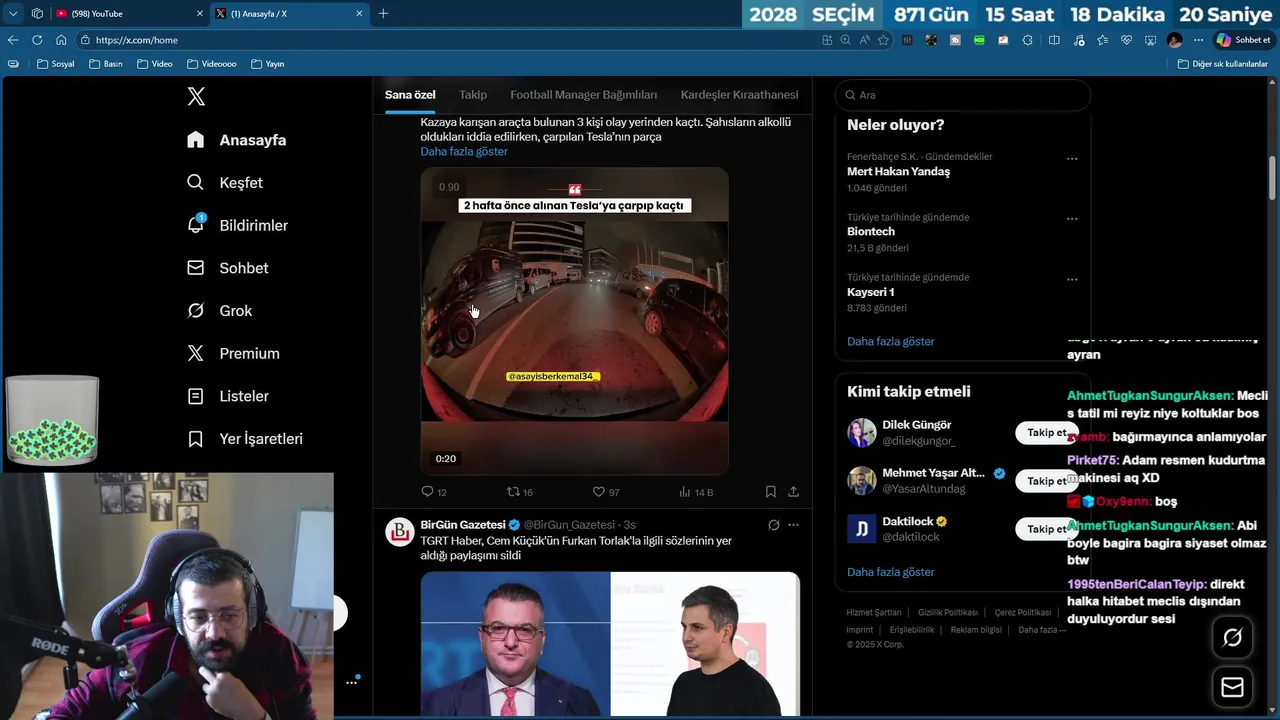The height and width of the screenshot is (720, 1280).
Task: Follow Daktilock
Action: [x=1046, y=529]
